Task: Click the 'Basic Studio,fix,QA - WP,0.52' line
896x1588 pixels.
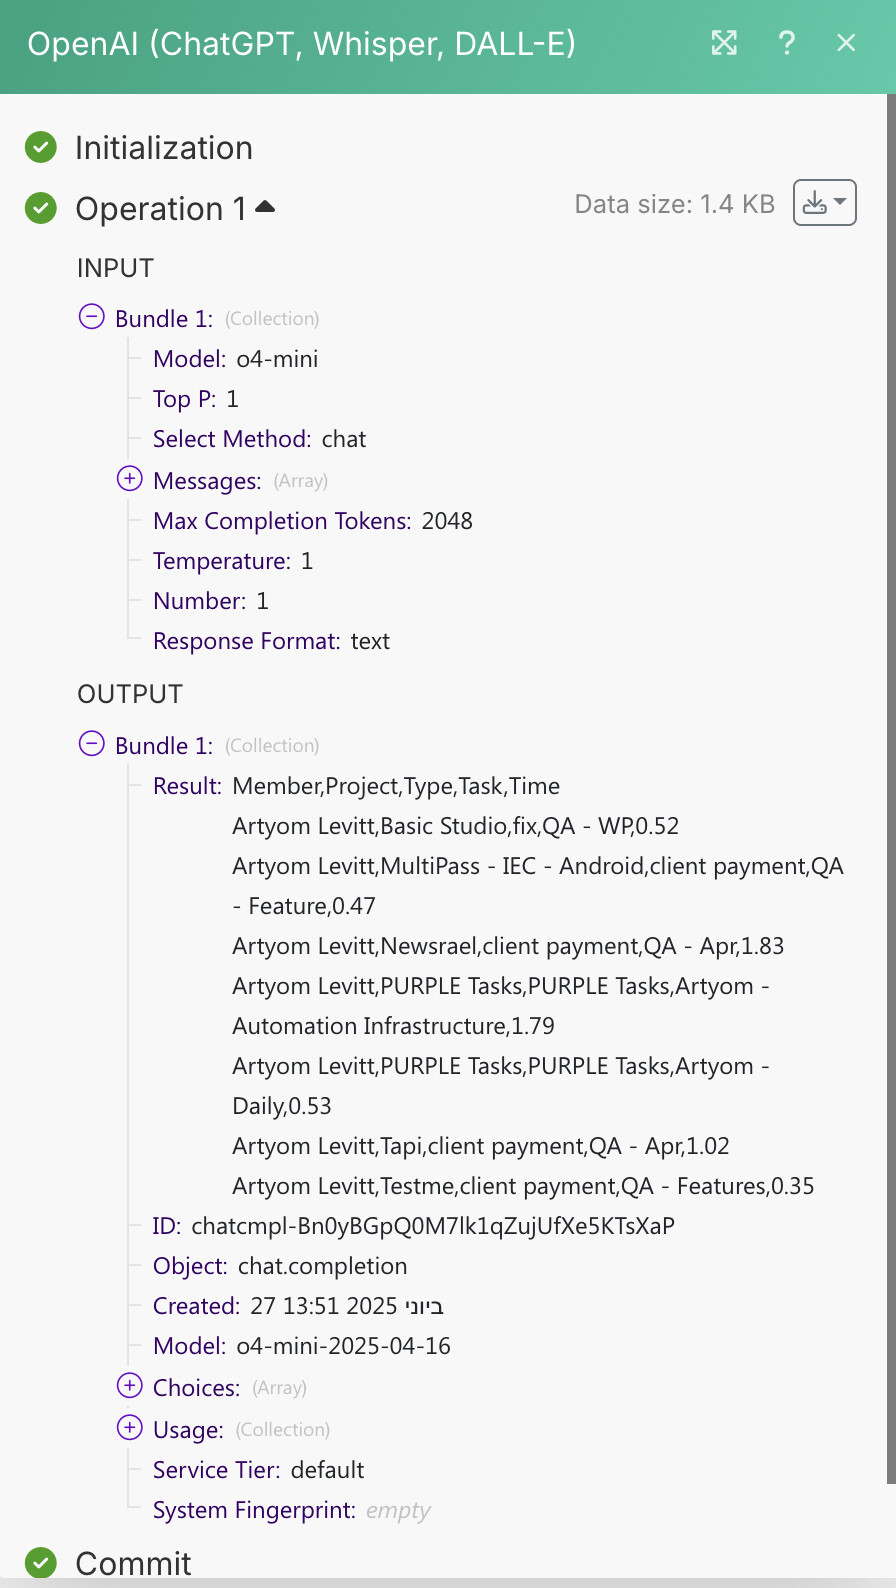Action: (x=456, y=826)
